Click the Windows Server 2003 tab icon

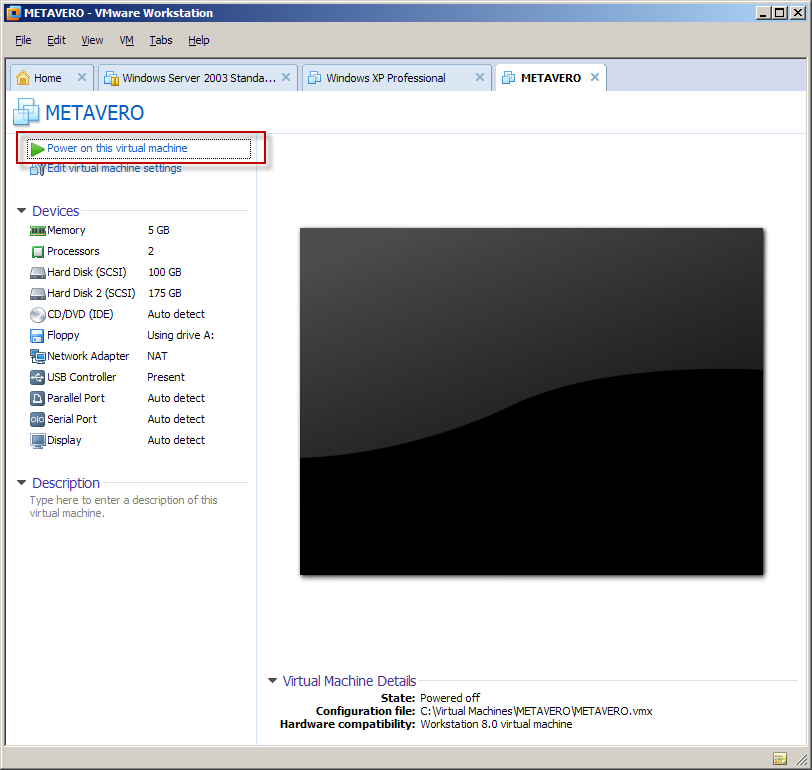pyautogui.click(x=111, y=78)
